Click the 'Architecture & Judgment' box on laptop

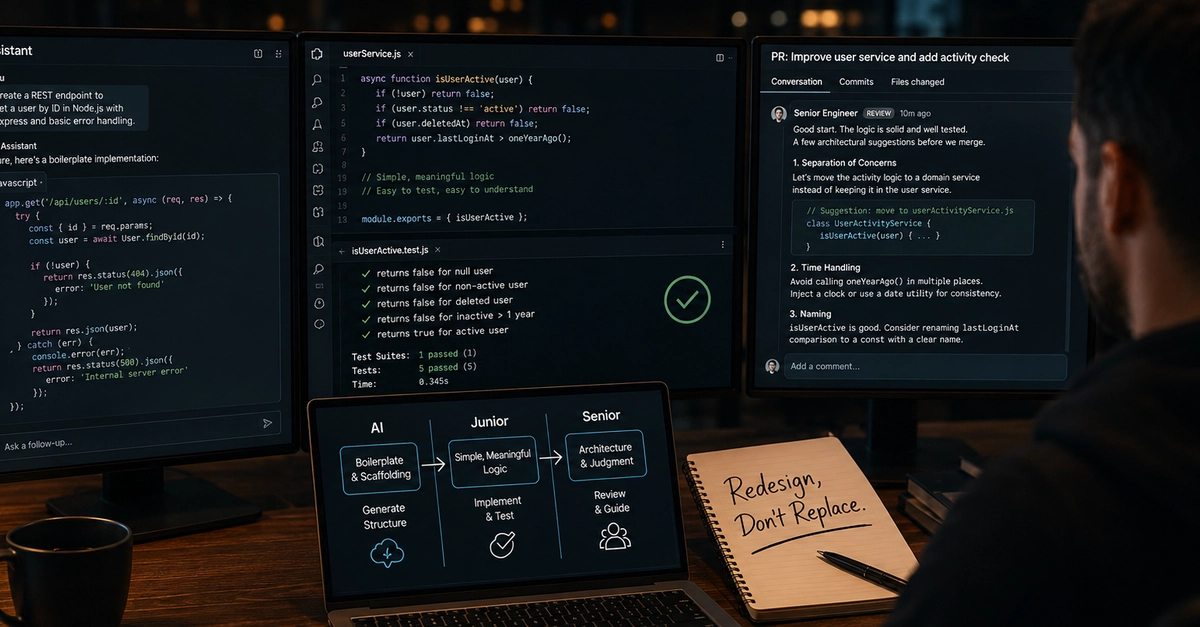605,455
